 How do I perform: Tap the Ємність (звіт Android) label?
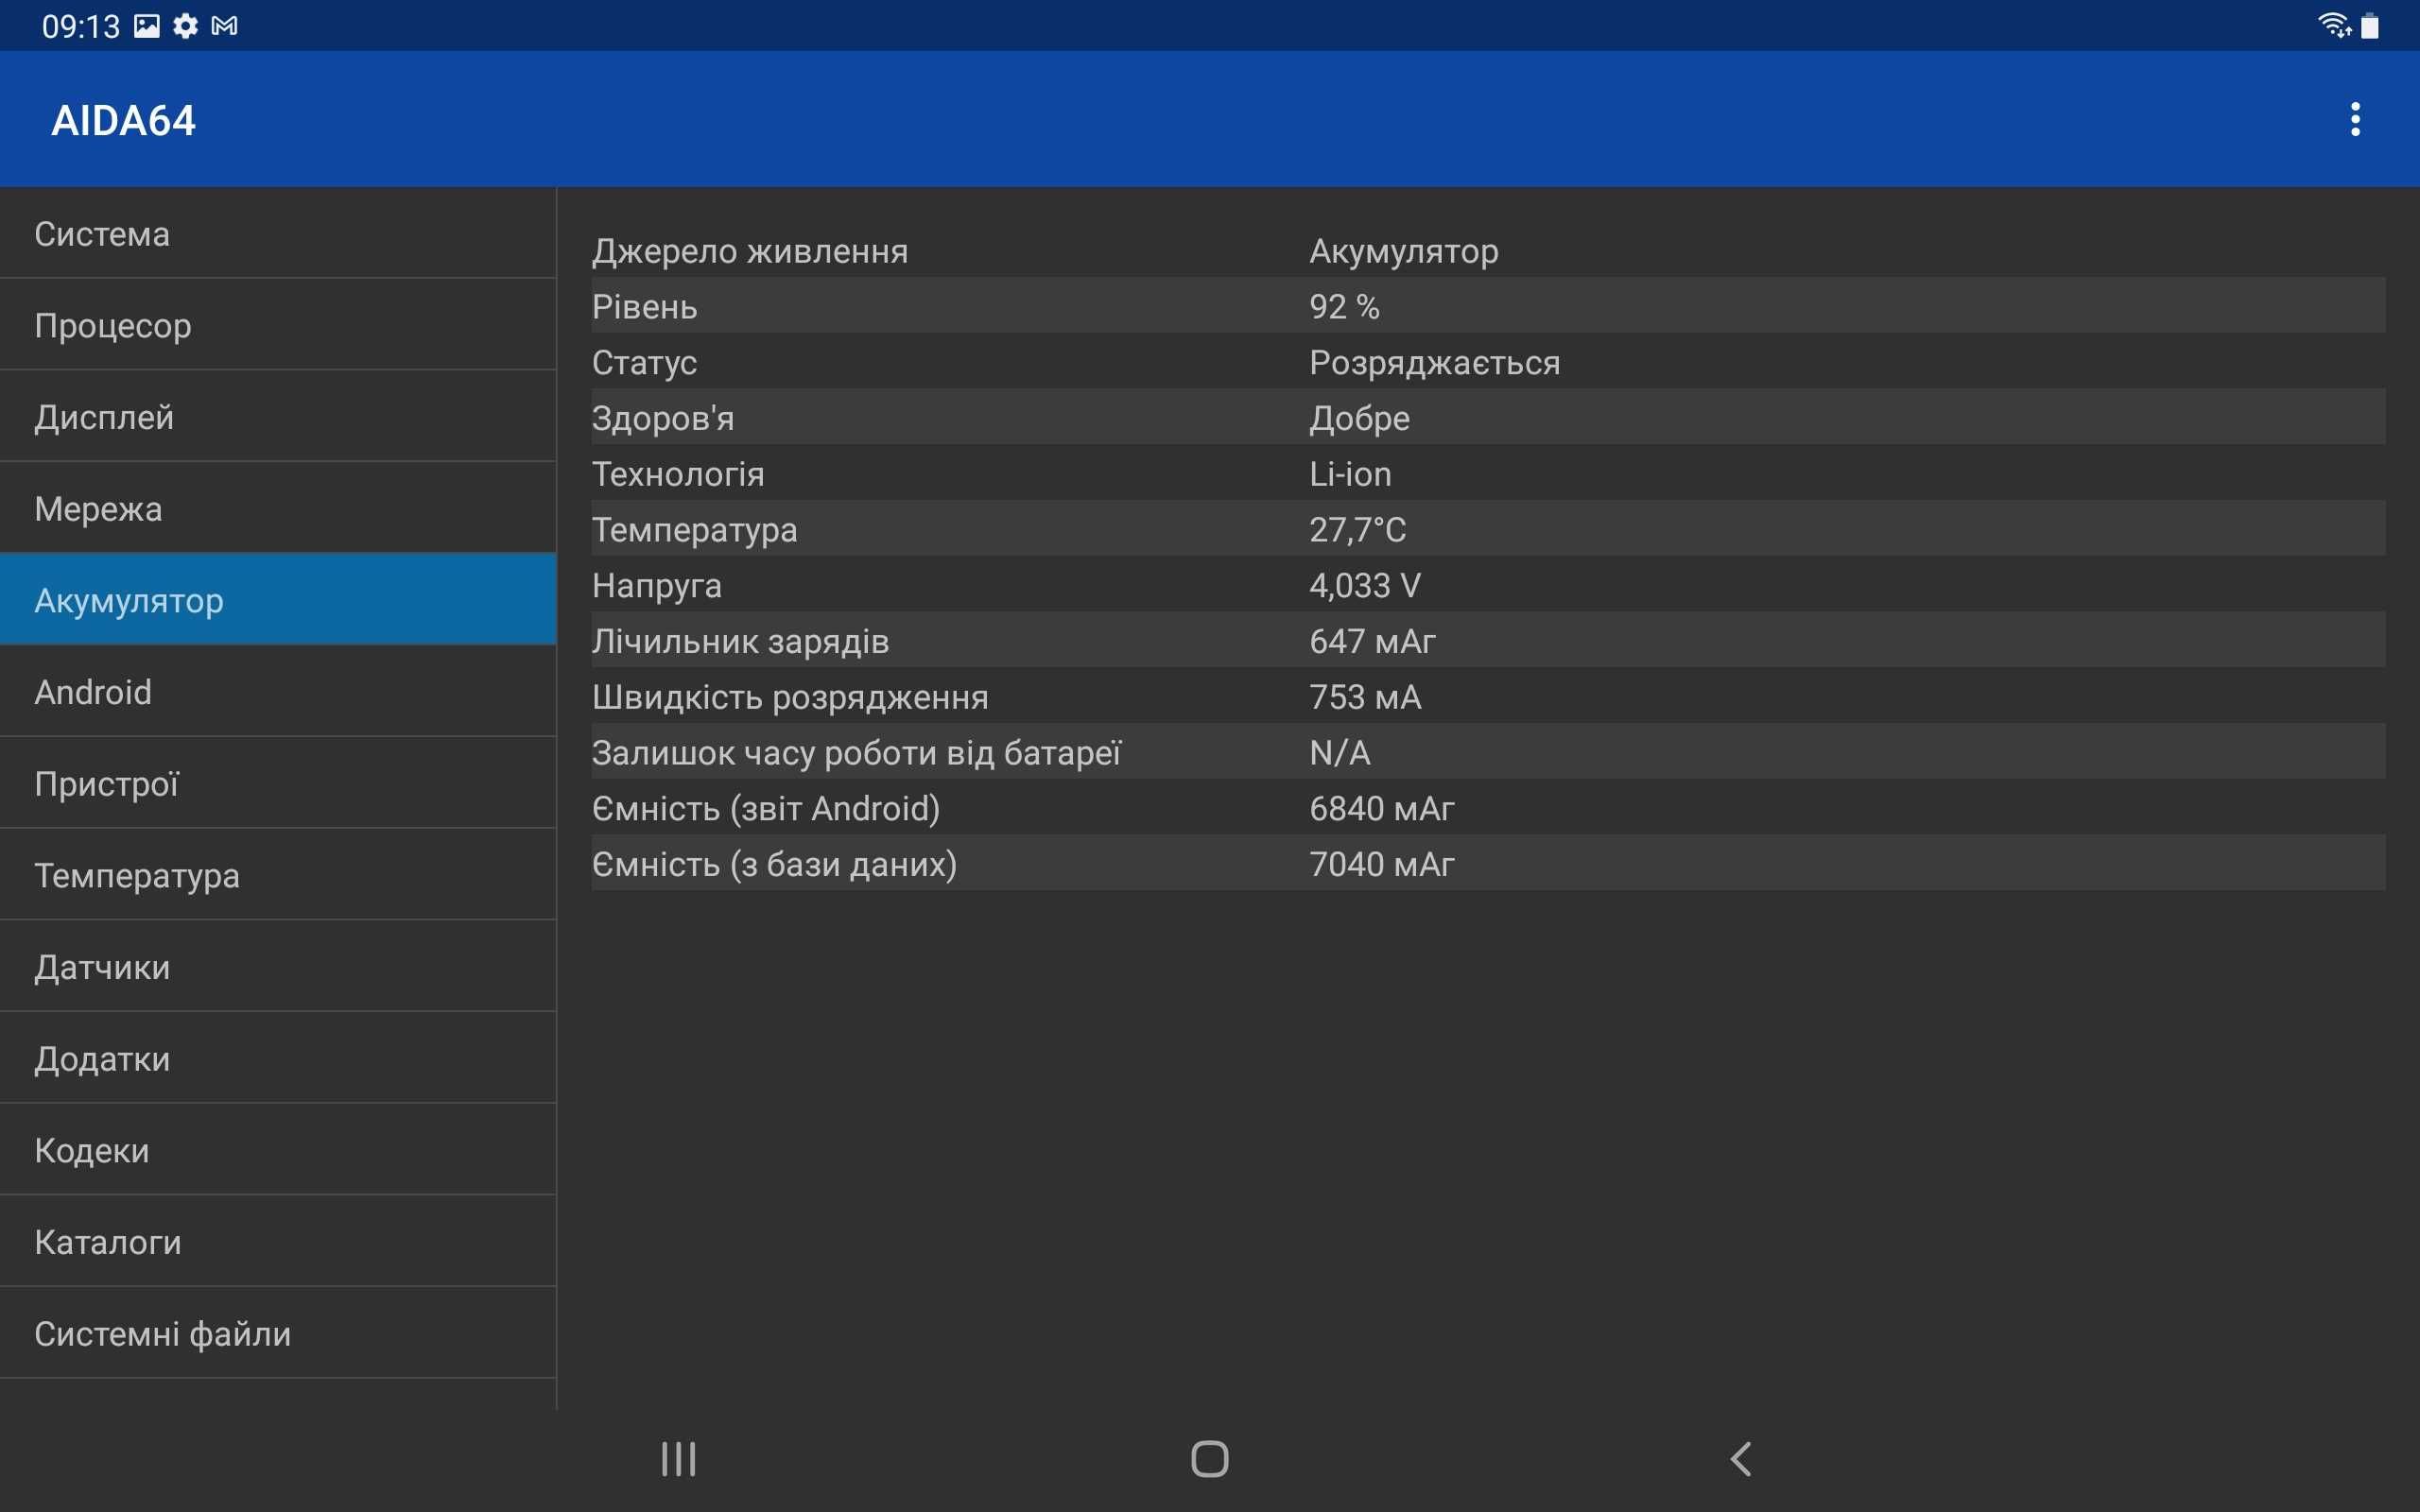coord(766,808)
